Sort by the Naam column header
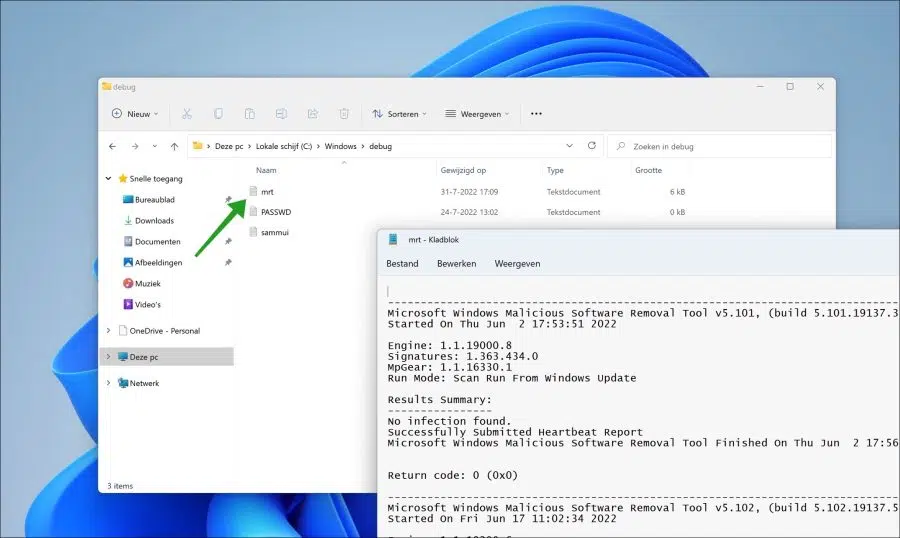The image size is (900, 538). coord(266,170)
